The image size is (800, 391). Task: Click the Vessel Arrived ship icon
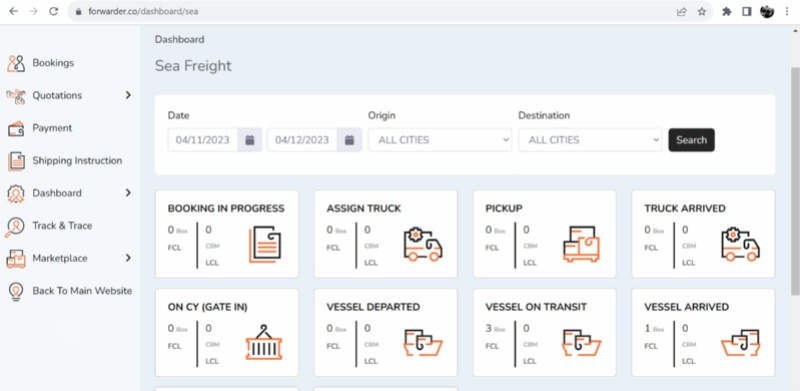click(x=741, y=343)
